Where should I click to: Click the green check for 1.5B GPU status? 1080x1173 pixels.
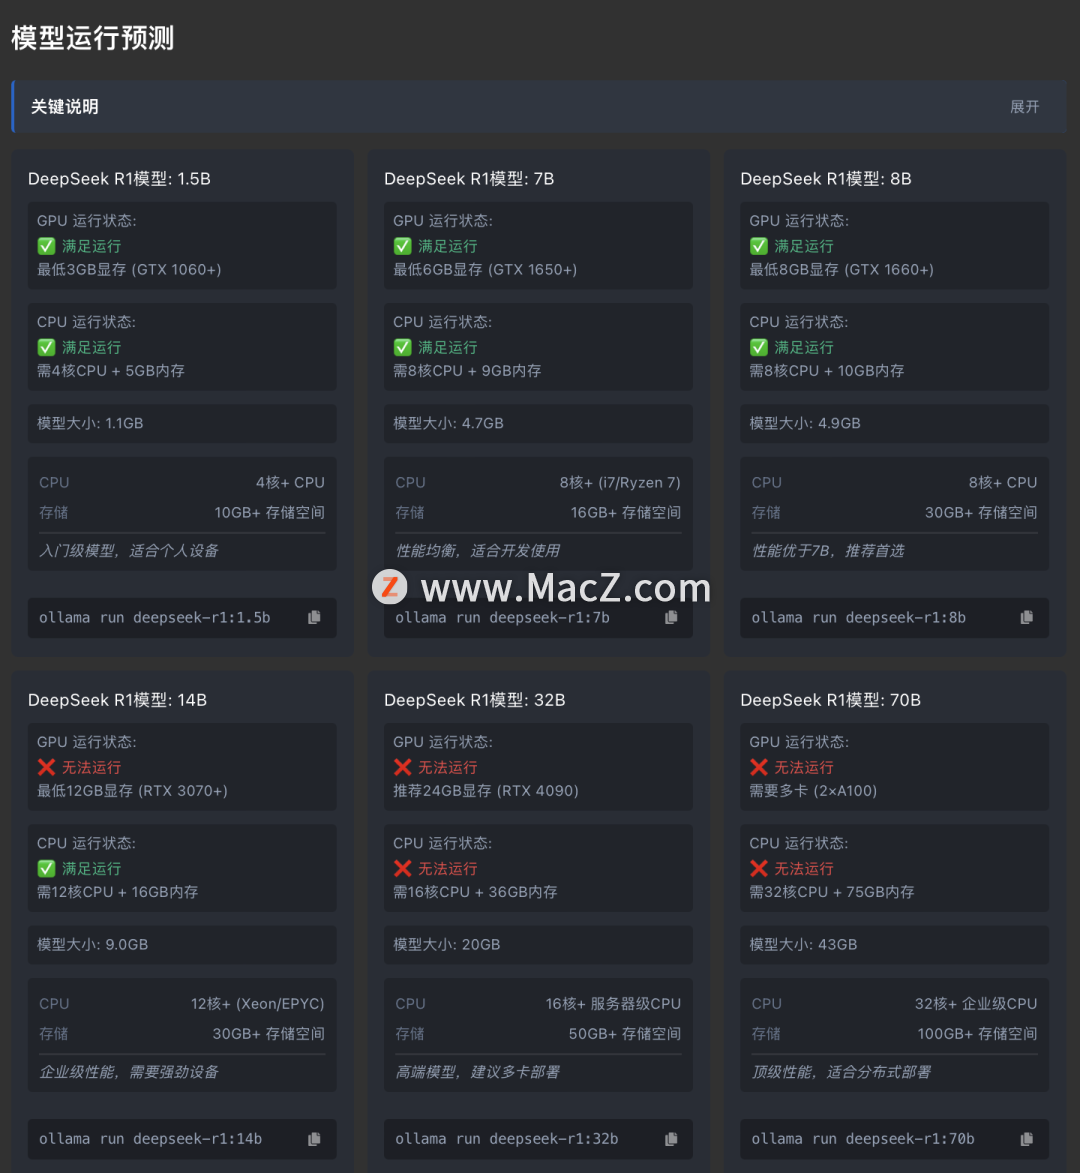click(x=46, y=246)
